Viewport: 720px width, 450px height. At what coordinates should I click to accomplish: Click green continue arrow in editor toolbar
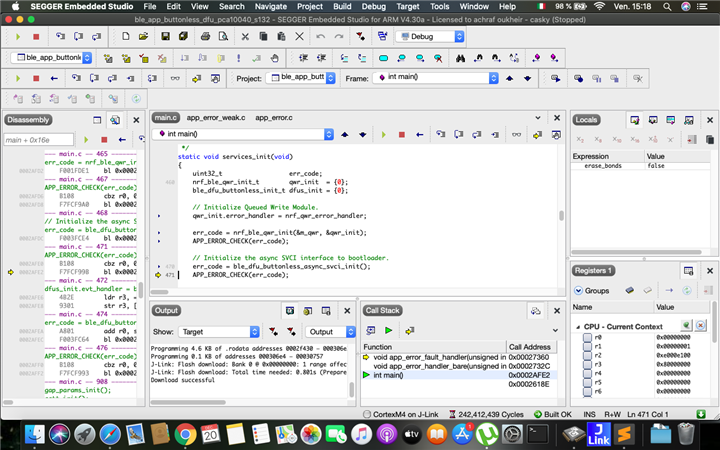coord(383,135)
